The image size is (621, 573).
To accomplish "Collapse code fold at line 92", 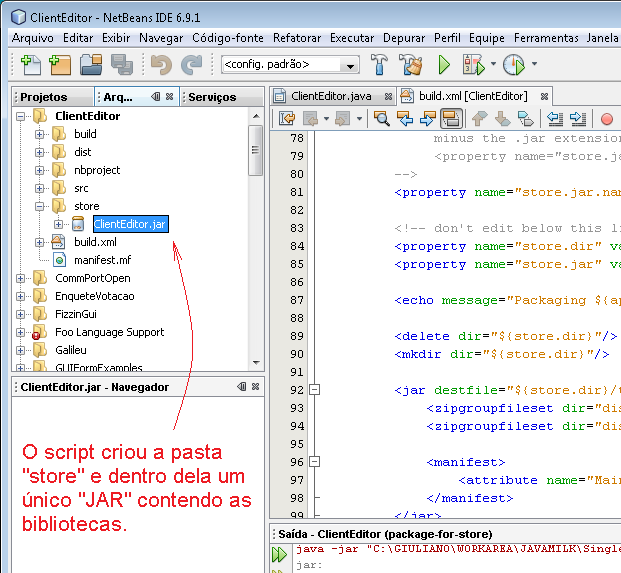I will pos(314,390).
